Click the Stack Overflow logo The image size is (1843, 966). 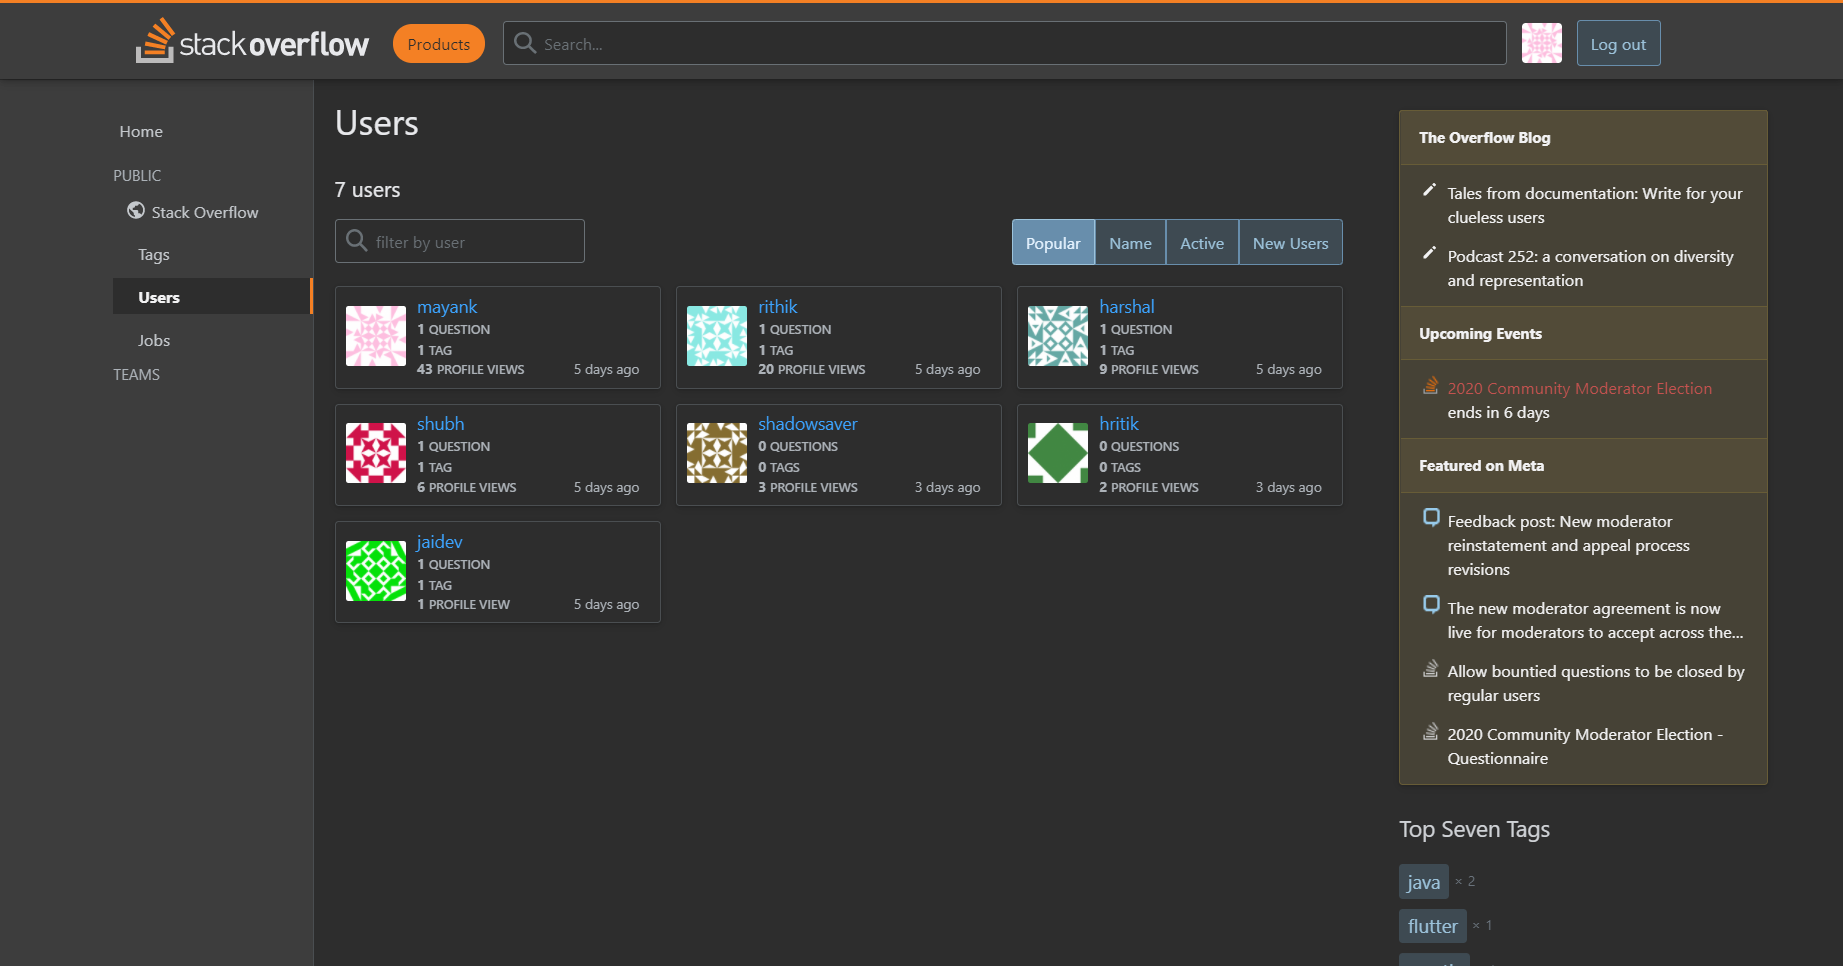[252, 41]
